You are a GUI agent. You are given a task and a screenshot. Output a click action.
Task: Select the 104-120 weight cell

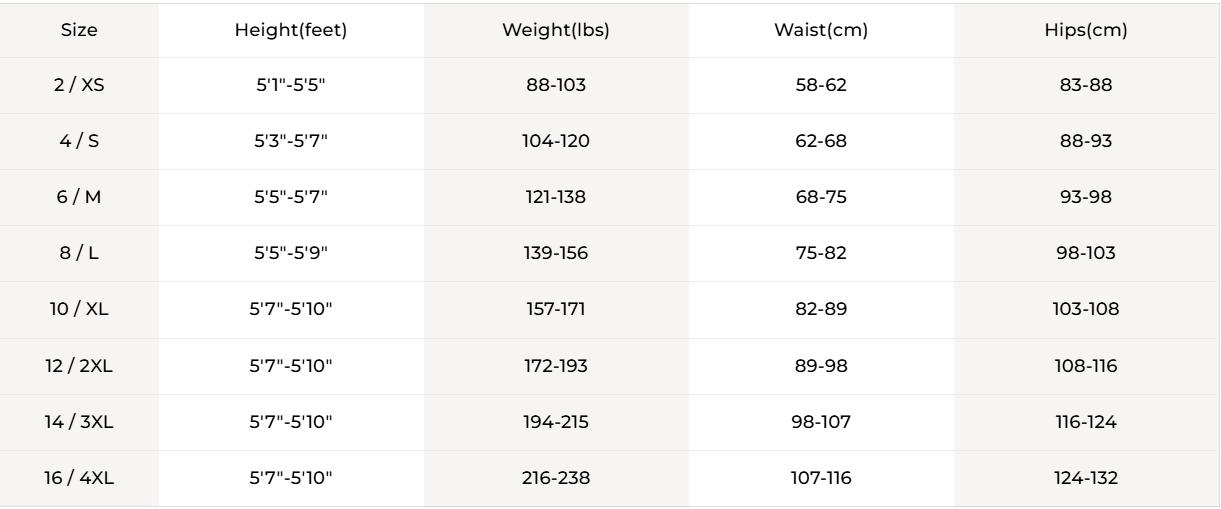556,142
